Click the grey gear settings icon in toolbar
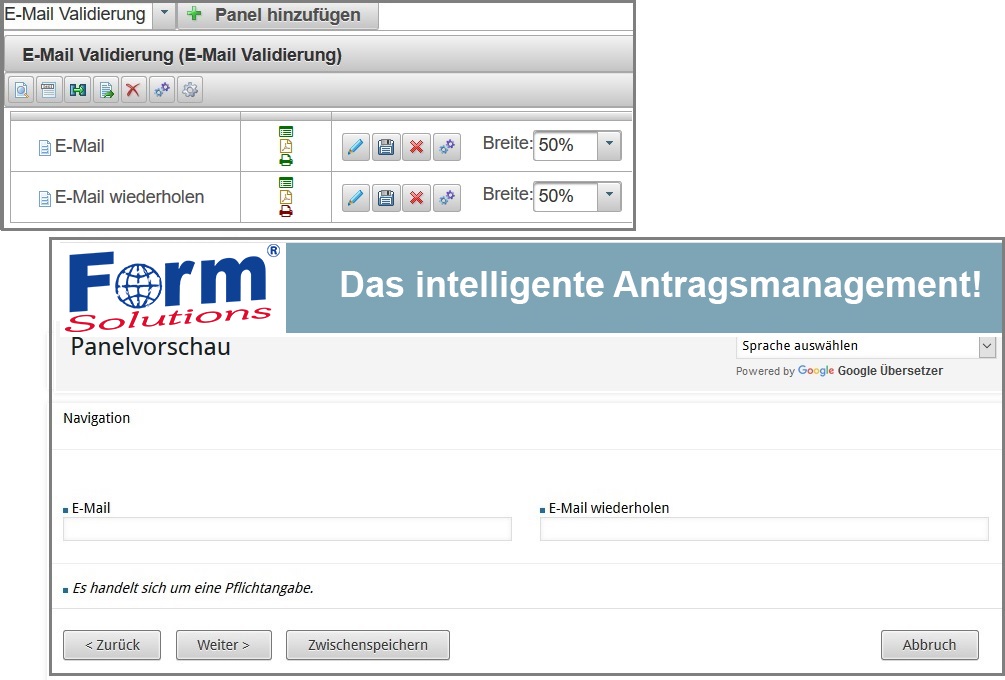Viewport: 1005px width, 680px height. tap(190, 91)
